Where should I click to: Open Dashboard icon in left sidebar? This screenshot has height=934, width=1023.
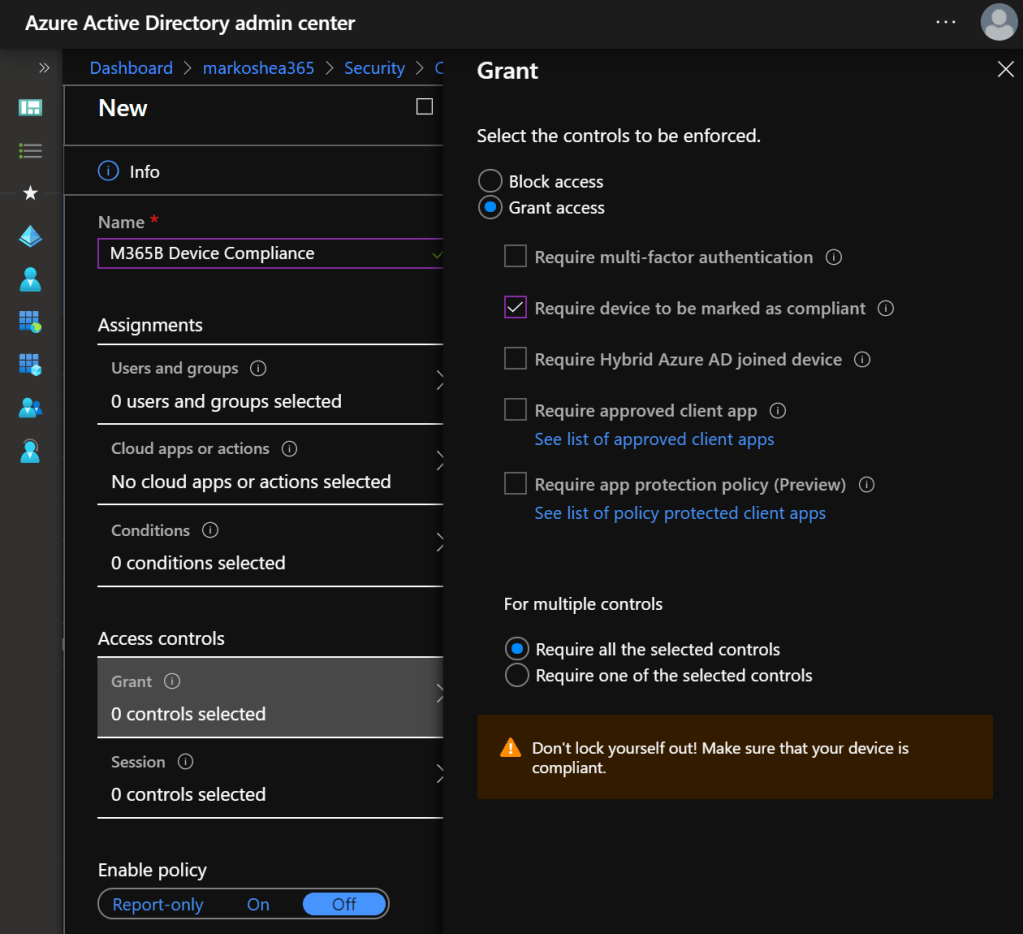click(30, 108)
